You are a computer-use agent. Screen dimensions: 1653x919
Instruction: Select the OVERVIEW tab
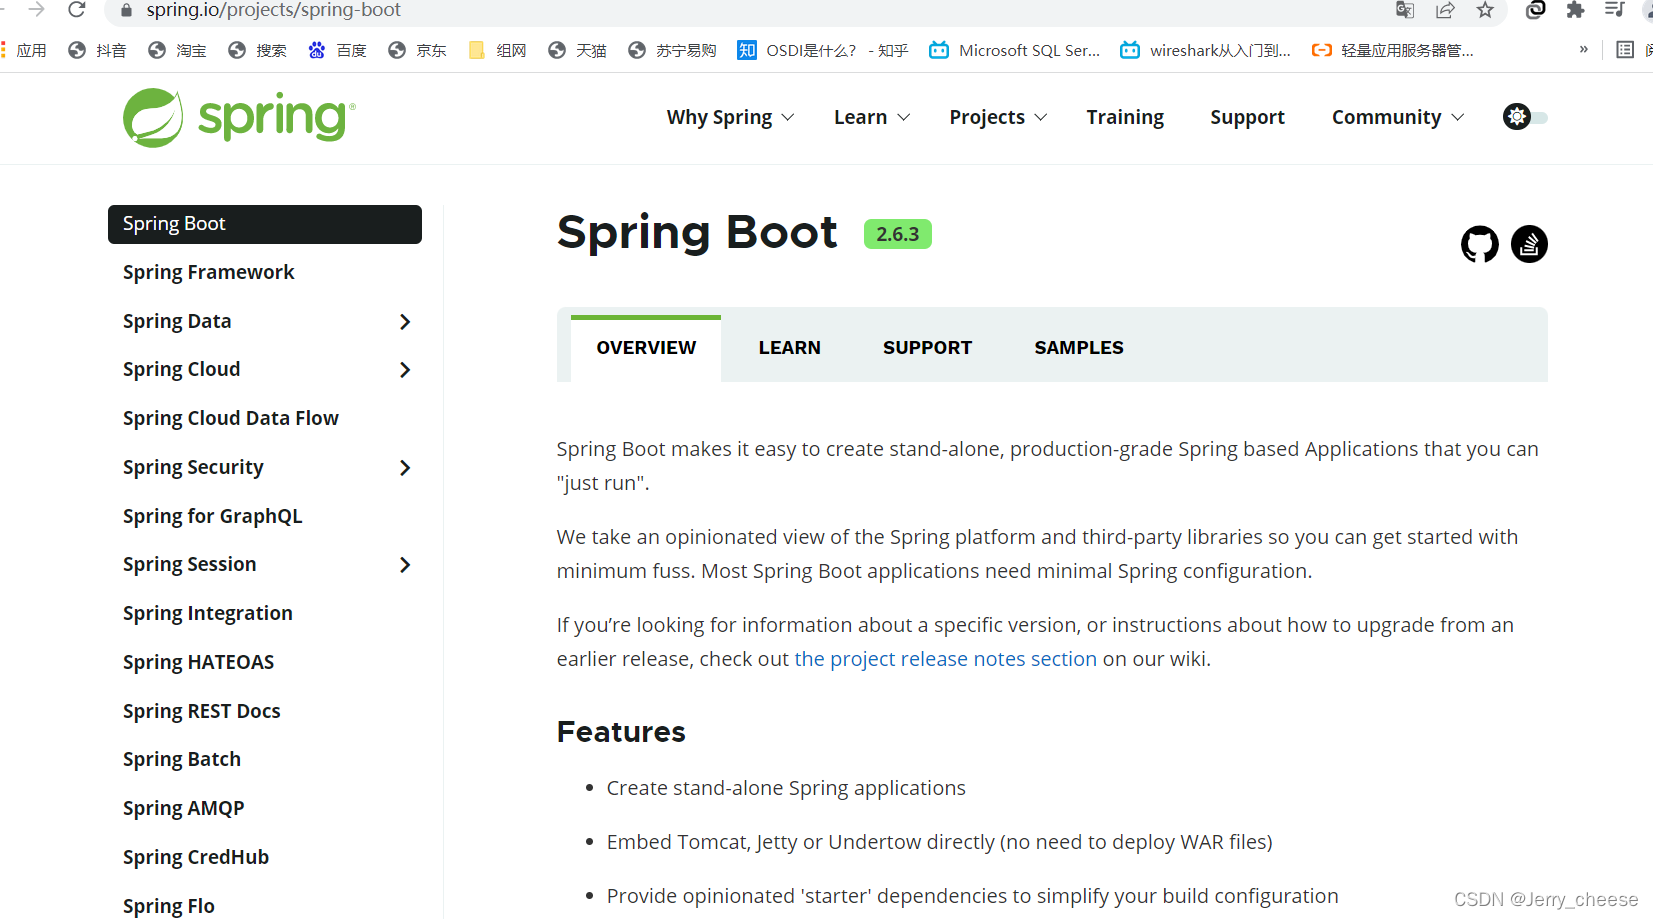(646, 348)
